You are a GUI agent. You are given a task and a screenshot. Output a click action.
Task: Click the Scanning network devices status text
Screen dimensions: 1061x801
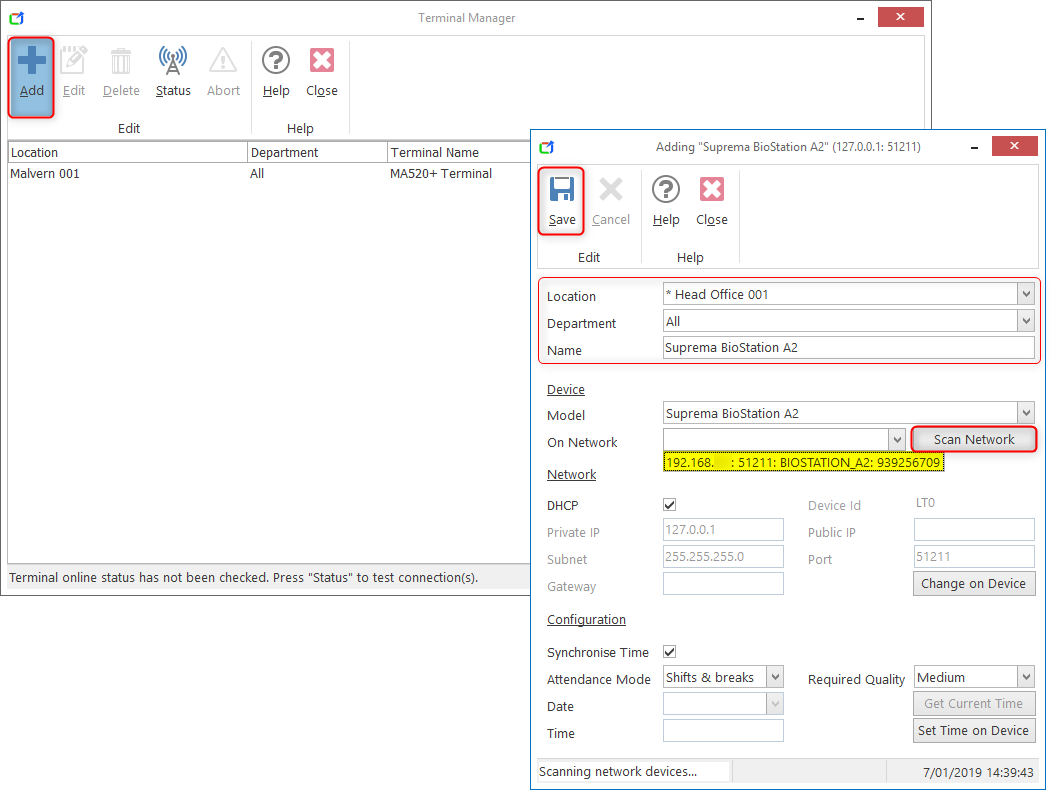[618, 771]
